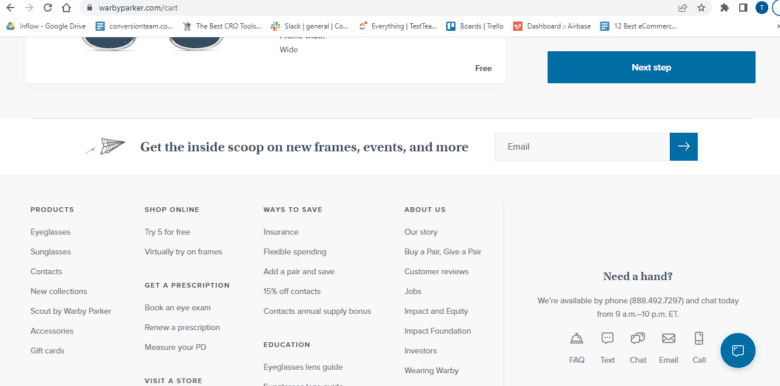Go back to the previous page
Screen dimensions: 780x386
pos(10,7)
